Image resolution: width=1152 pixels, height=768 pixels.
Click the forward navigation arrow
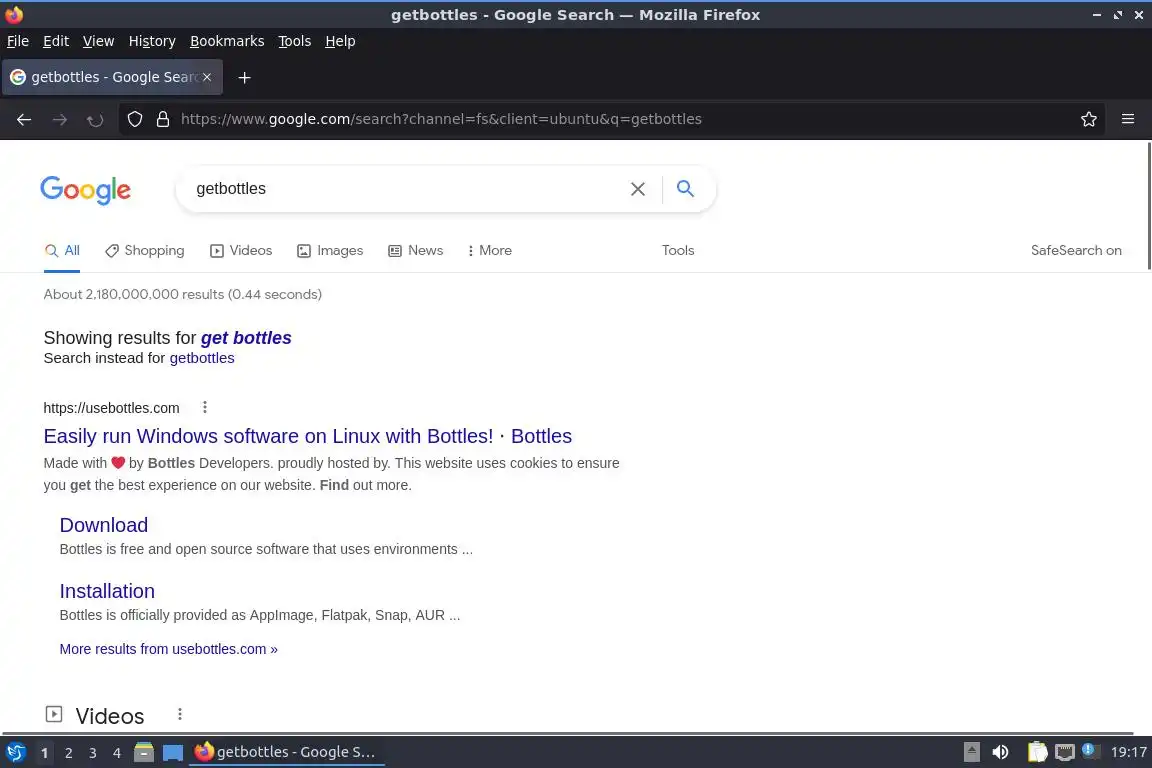60,119
